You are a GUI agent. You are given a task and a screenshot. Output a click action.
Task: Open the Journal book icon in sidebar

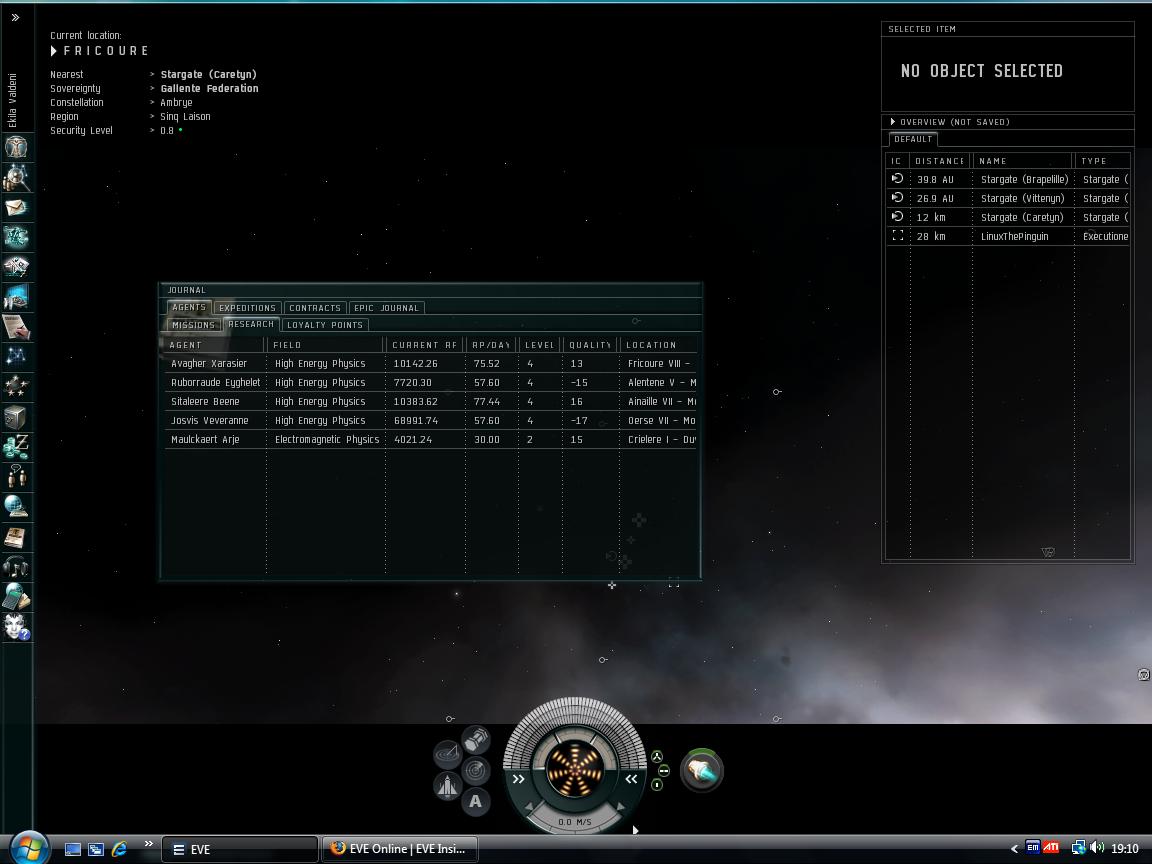point(15,537)
